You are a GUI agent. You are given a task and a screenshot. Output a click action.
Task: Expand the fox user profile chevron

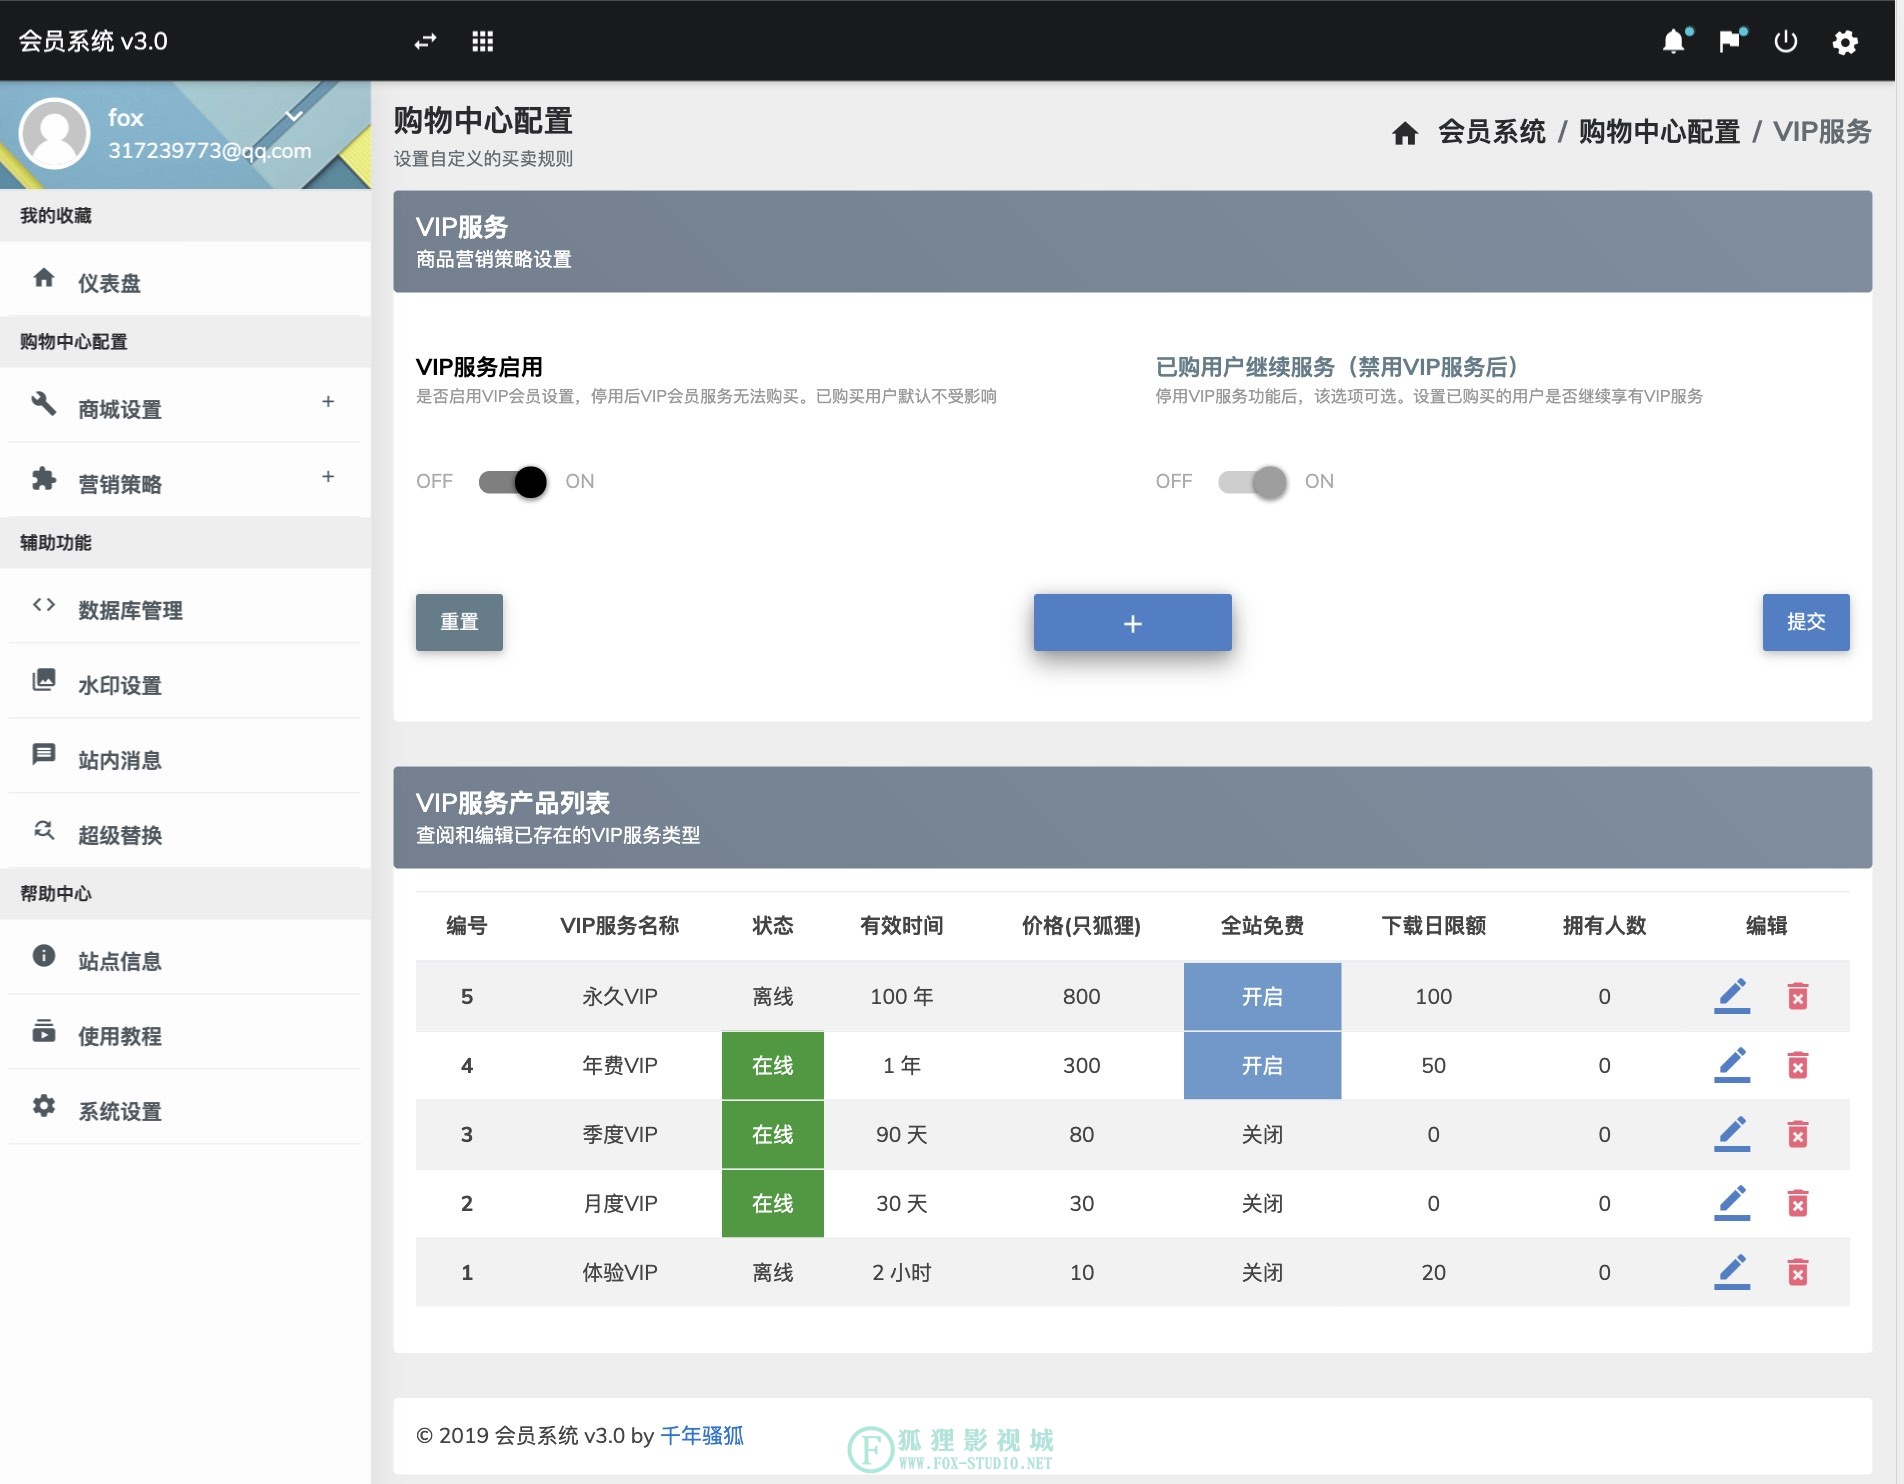pos(294,116)
